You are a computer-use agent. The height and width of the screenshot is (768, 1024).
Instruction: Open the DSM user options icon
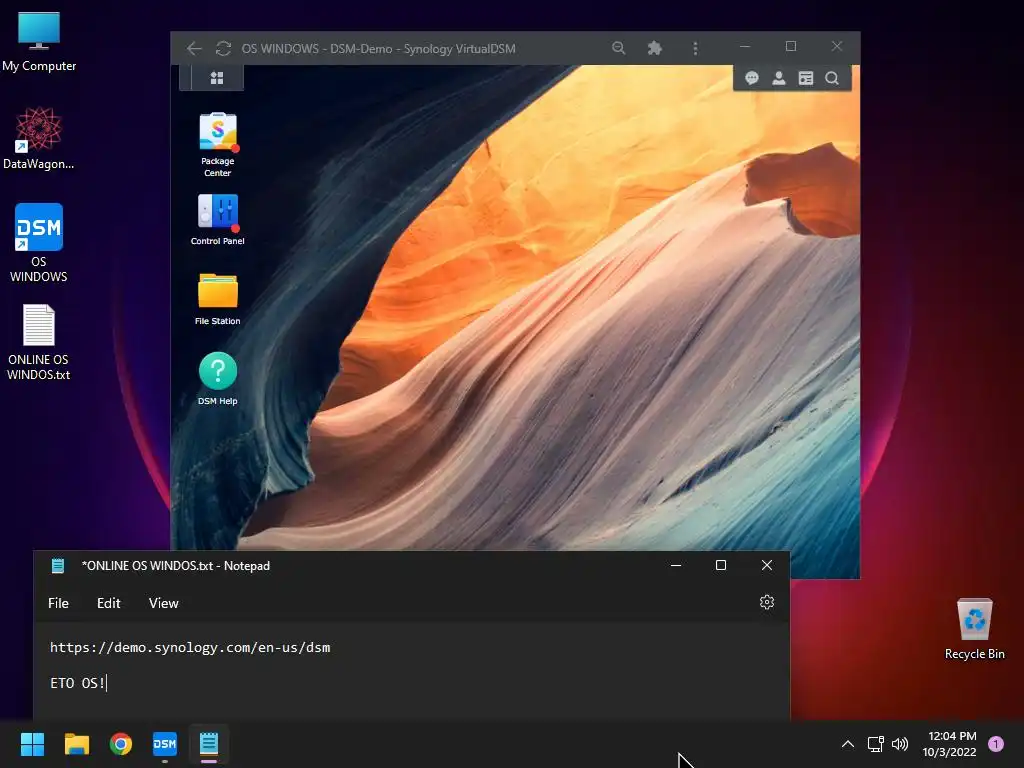pos(778,78)
